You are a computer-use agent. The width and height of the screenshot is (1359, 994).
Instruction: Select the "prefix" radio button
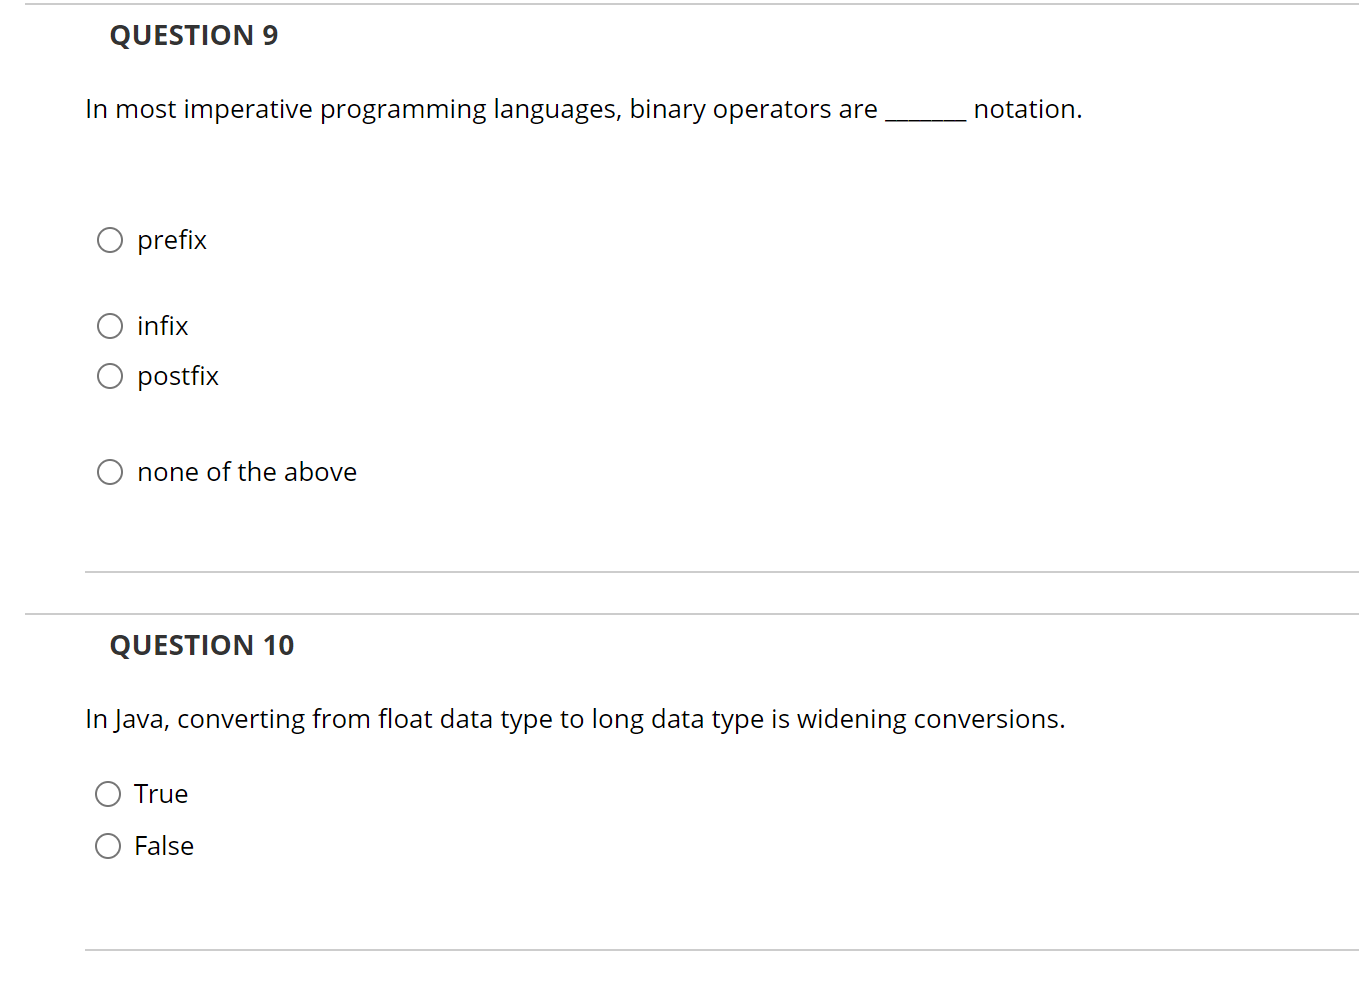pos(110,240)
